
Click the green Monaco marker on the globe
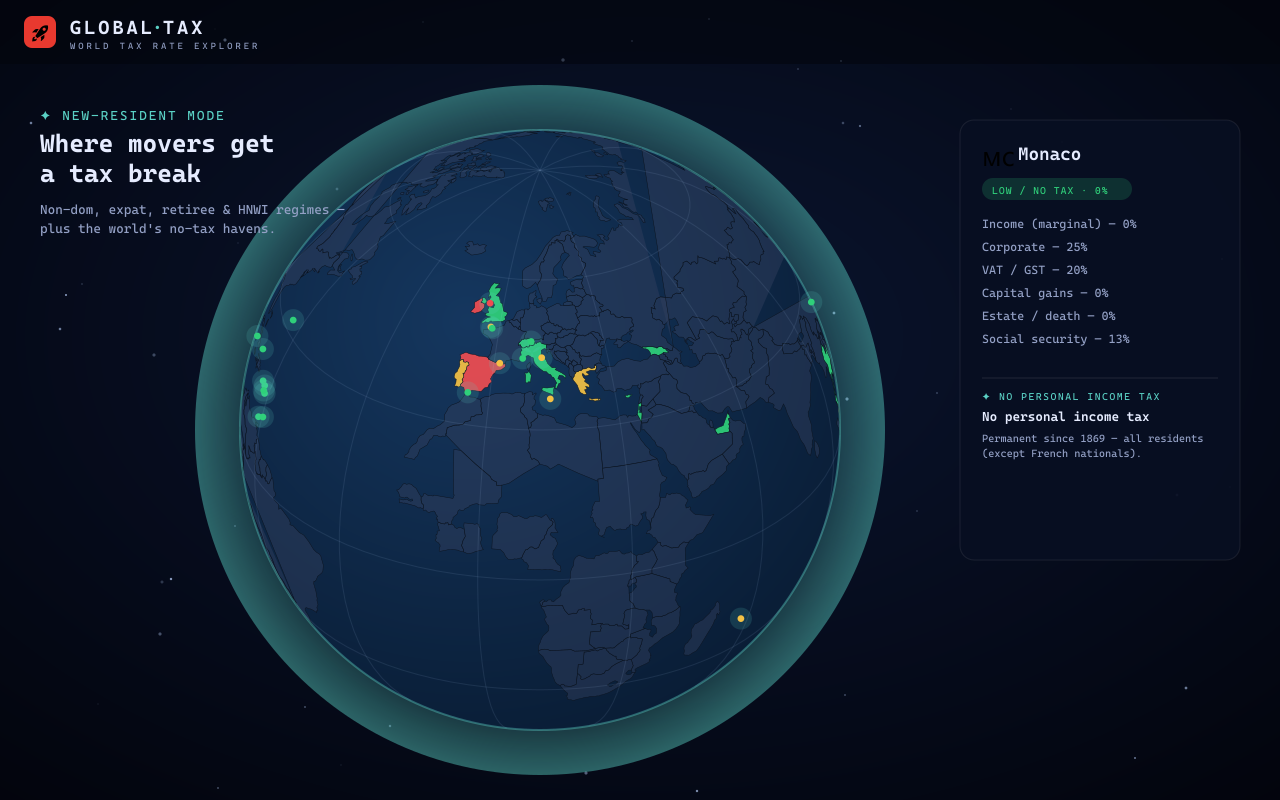coord(522,358)
